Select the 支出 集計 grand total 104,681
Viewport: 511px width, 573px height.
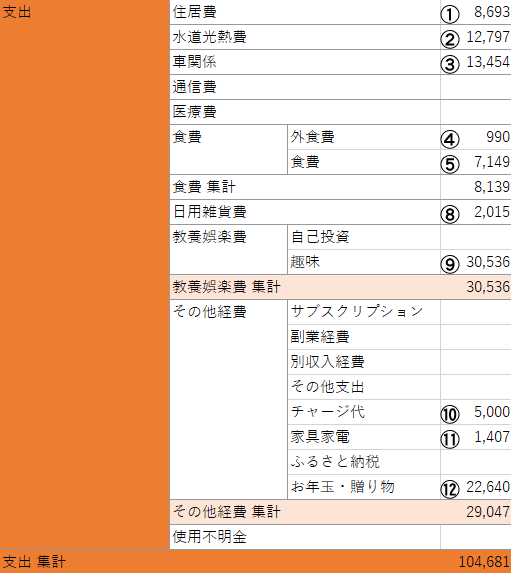tap(484, 562)
